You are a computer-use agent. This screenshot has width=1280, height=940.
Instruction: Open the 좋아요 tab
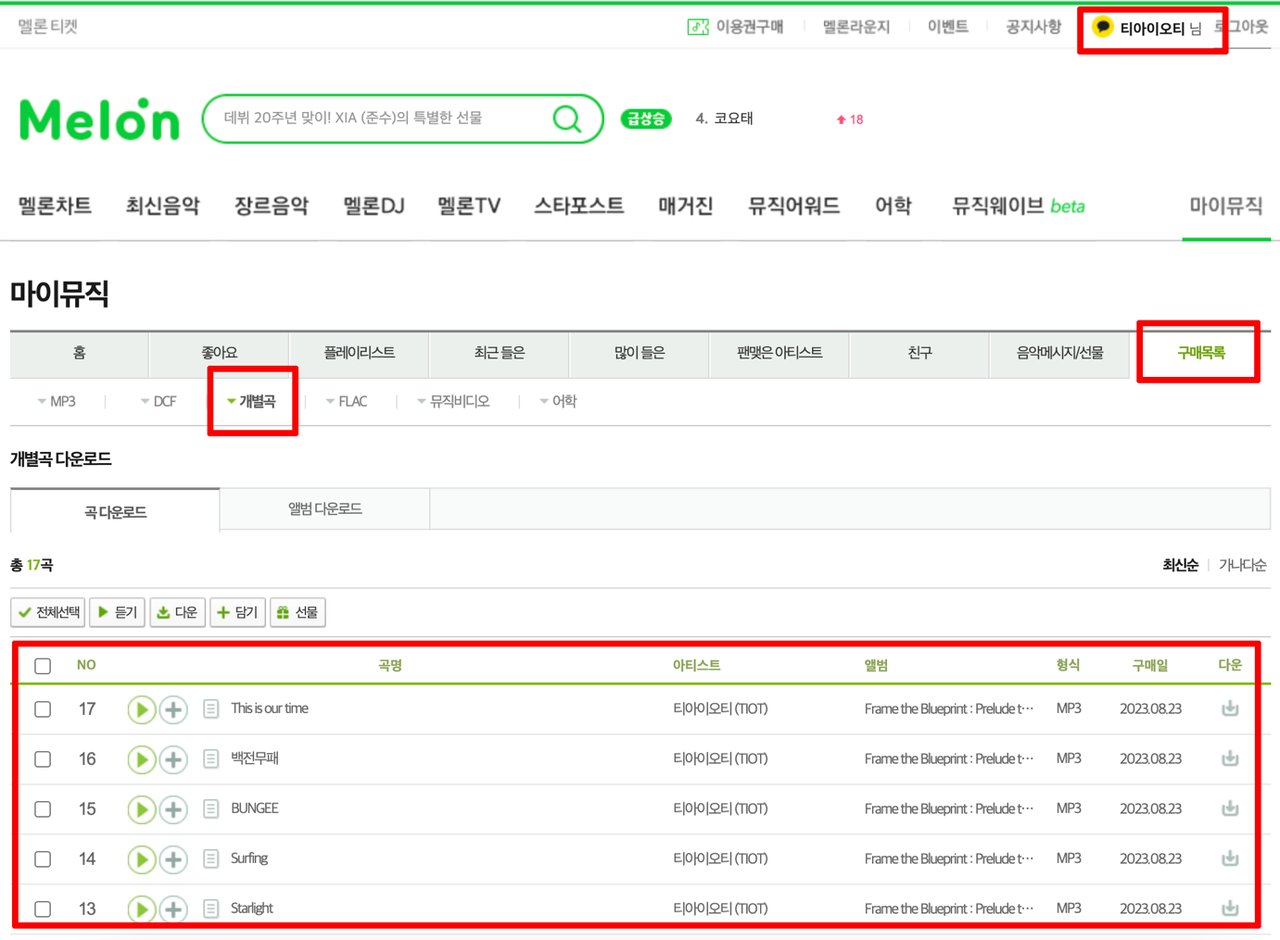pos(219,353)
